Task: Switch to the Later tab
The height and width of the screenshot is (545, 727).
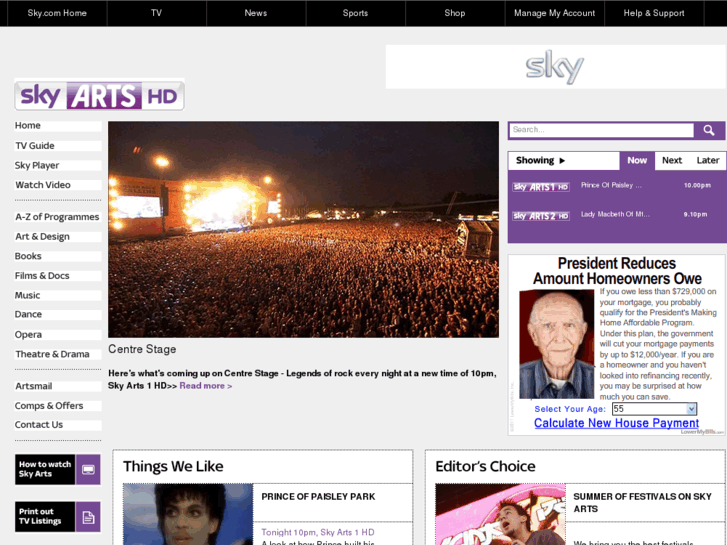Action: click(x=708, y=160)
